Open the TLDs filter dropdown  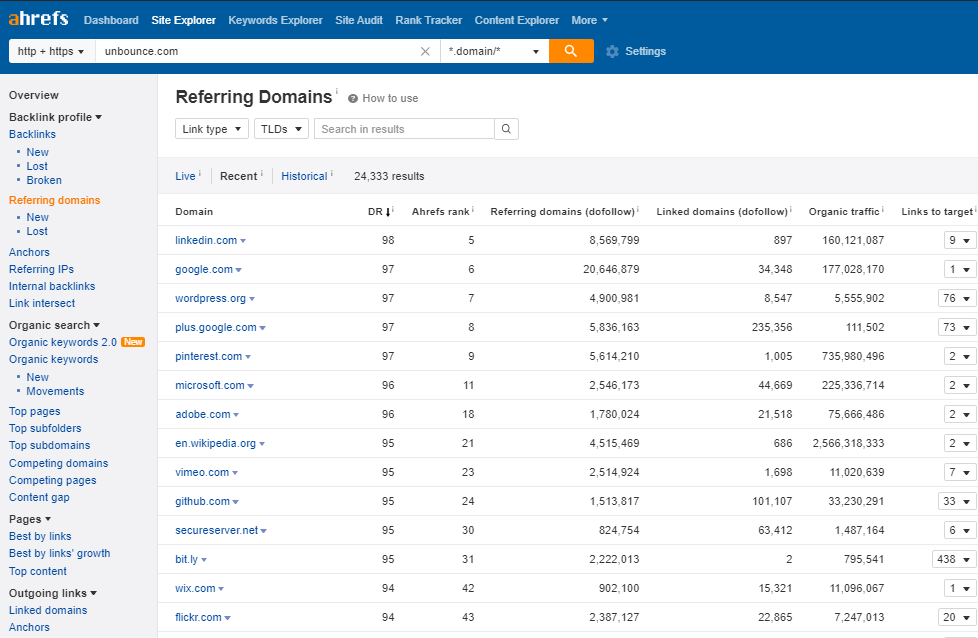coord(281,128)
